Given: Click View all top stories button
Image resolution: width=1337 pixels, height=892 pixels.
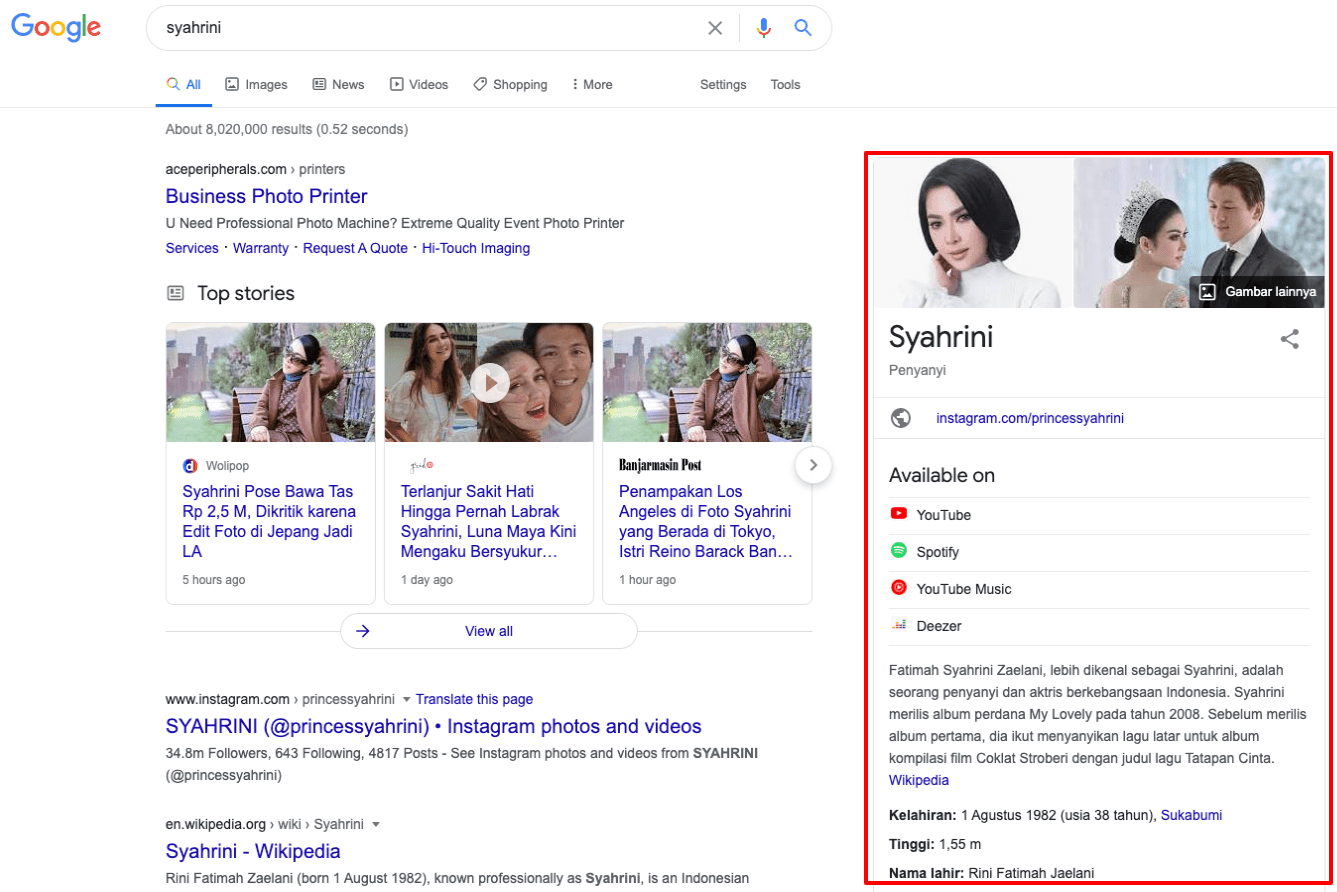Looking at the screenshot, I should 488,631.
